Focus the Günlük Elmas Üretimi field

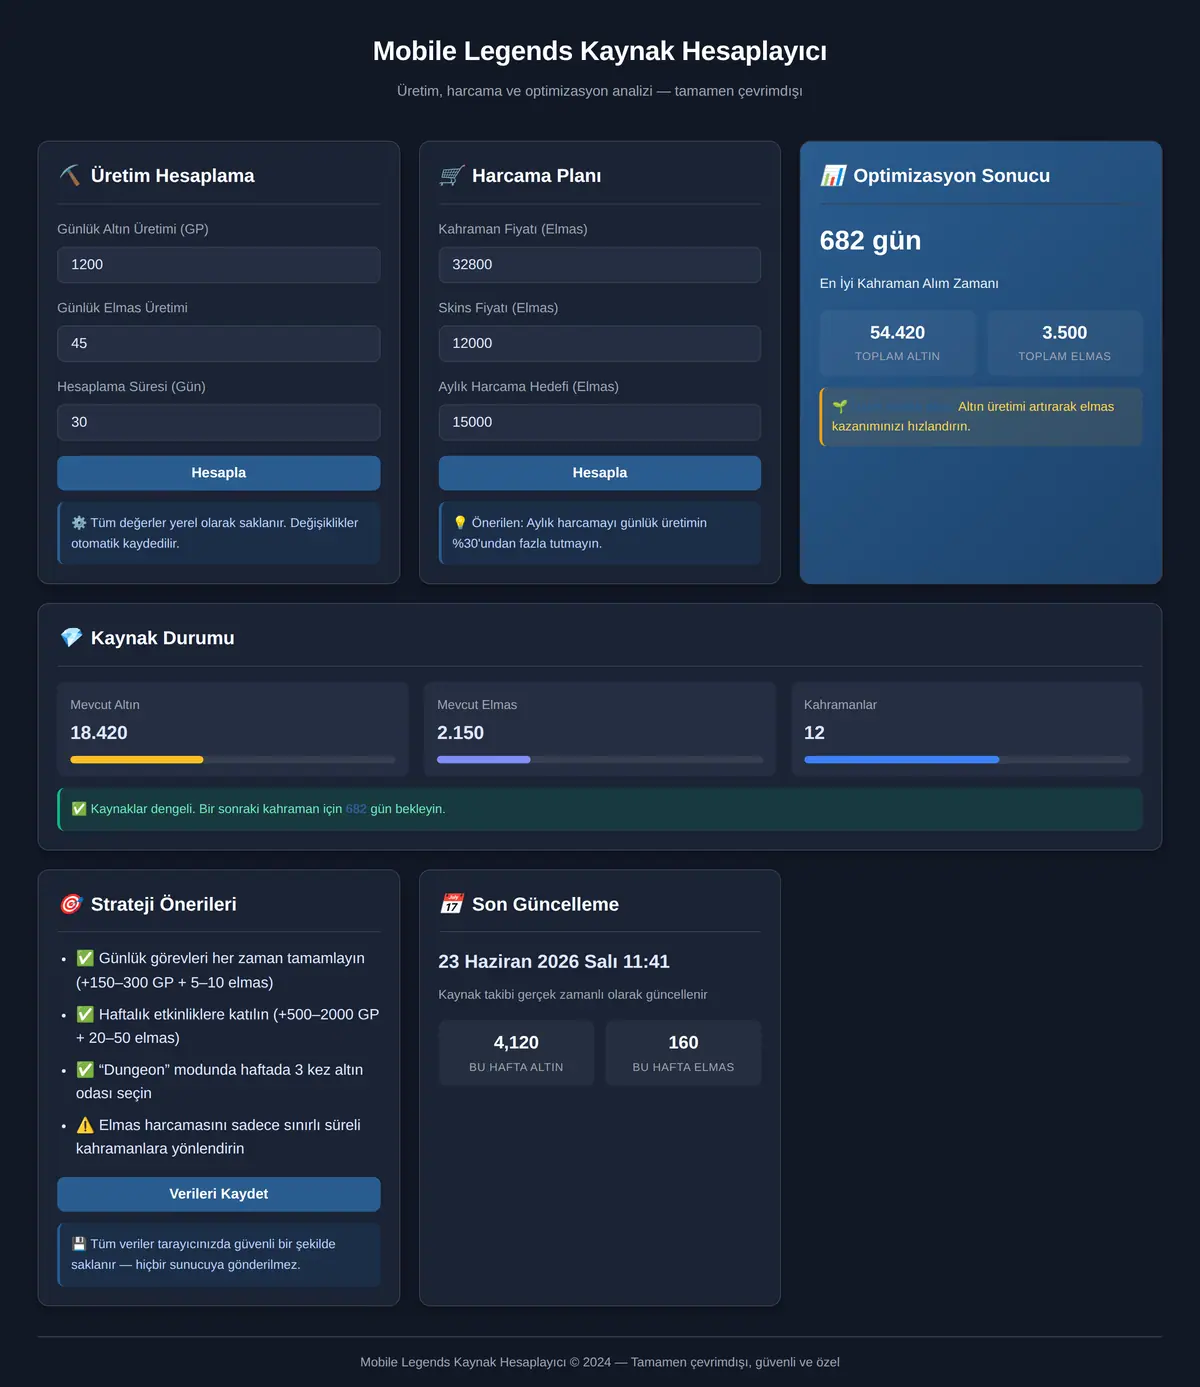point(219,344)
